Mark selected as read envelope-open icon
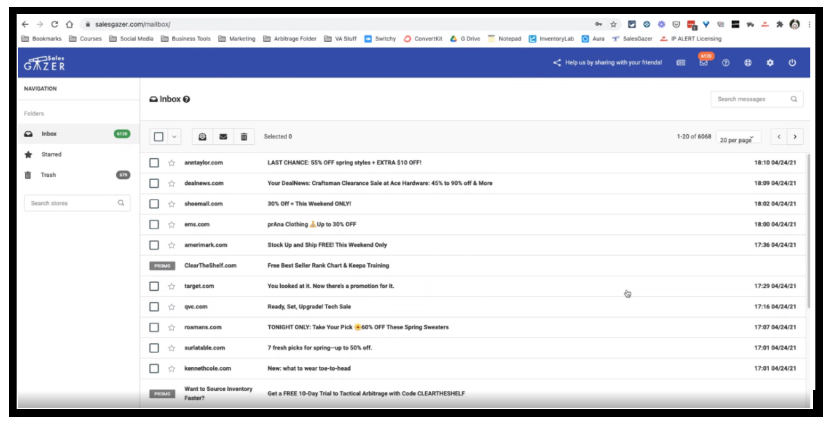The width and height of the screenshot is (830, 428). 202,136
